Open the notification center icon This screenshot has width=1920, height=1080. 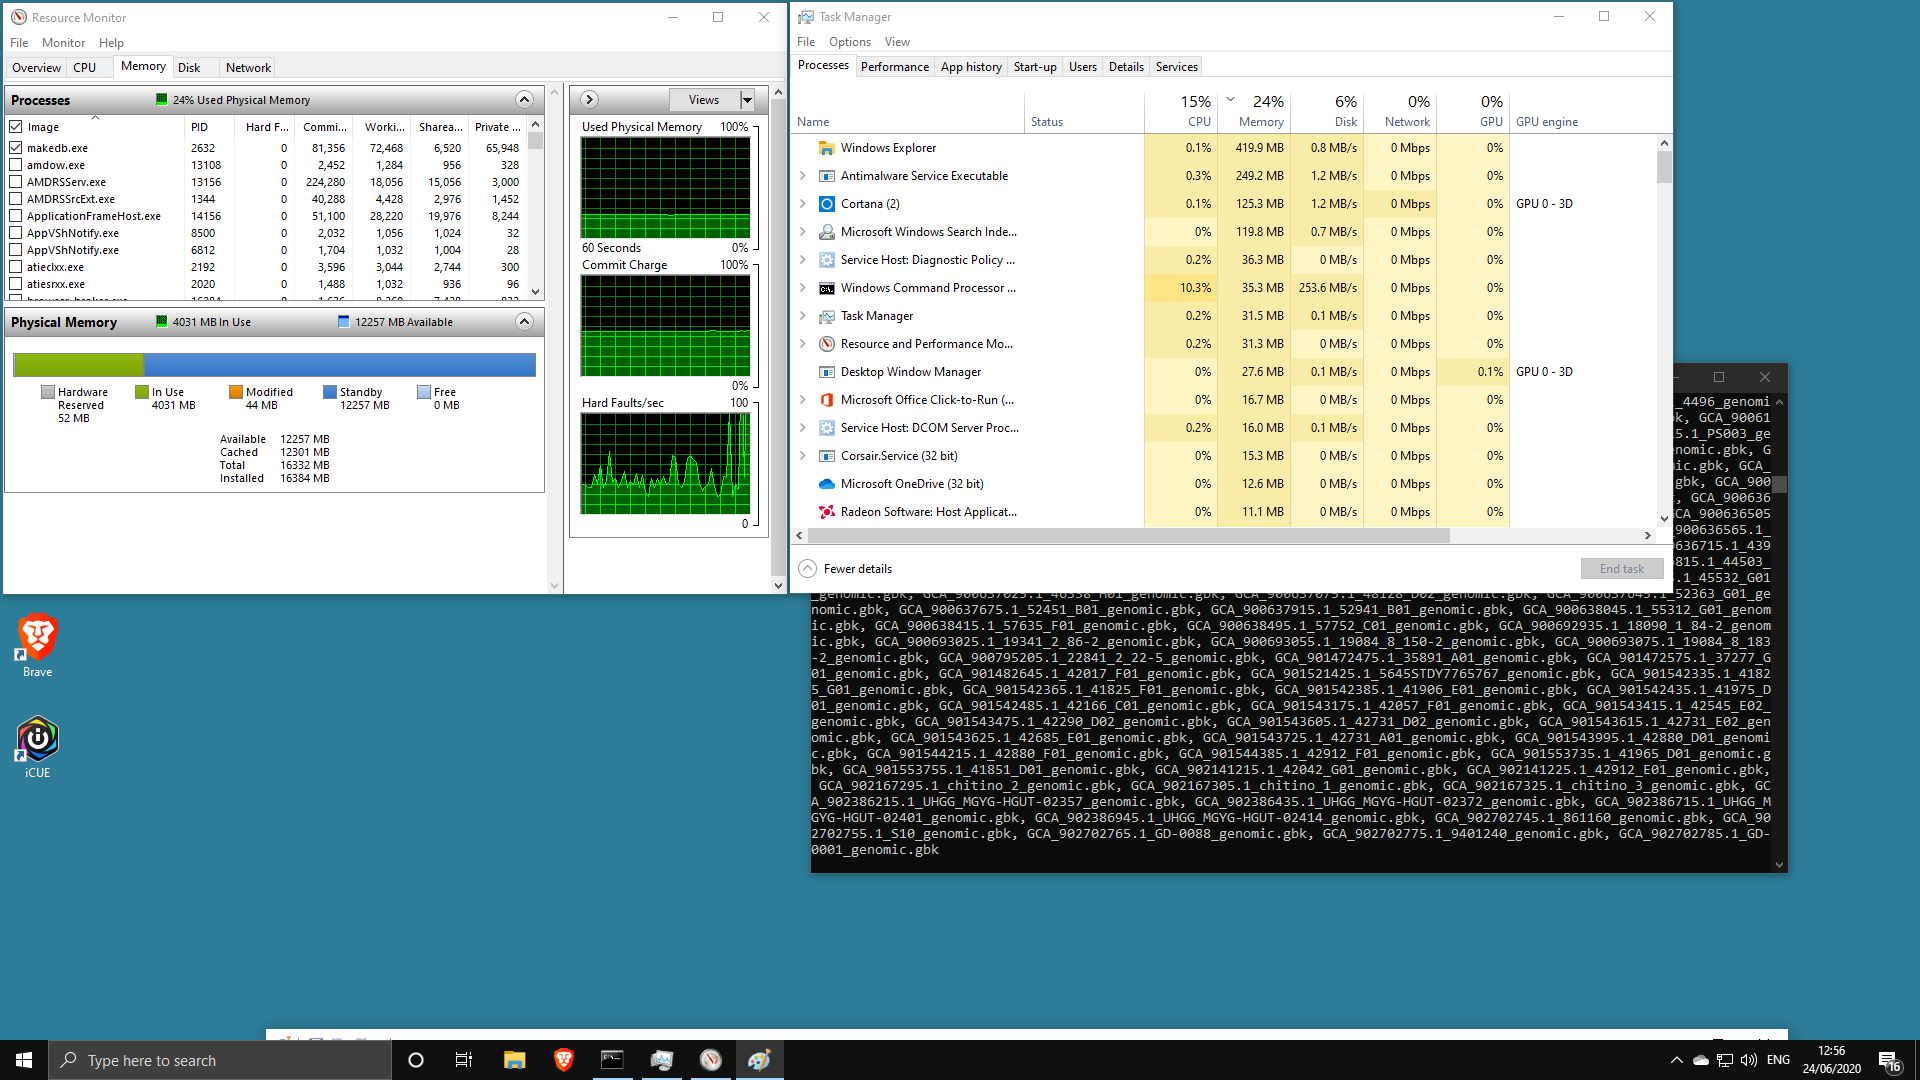(x=1889, y=1061)
